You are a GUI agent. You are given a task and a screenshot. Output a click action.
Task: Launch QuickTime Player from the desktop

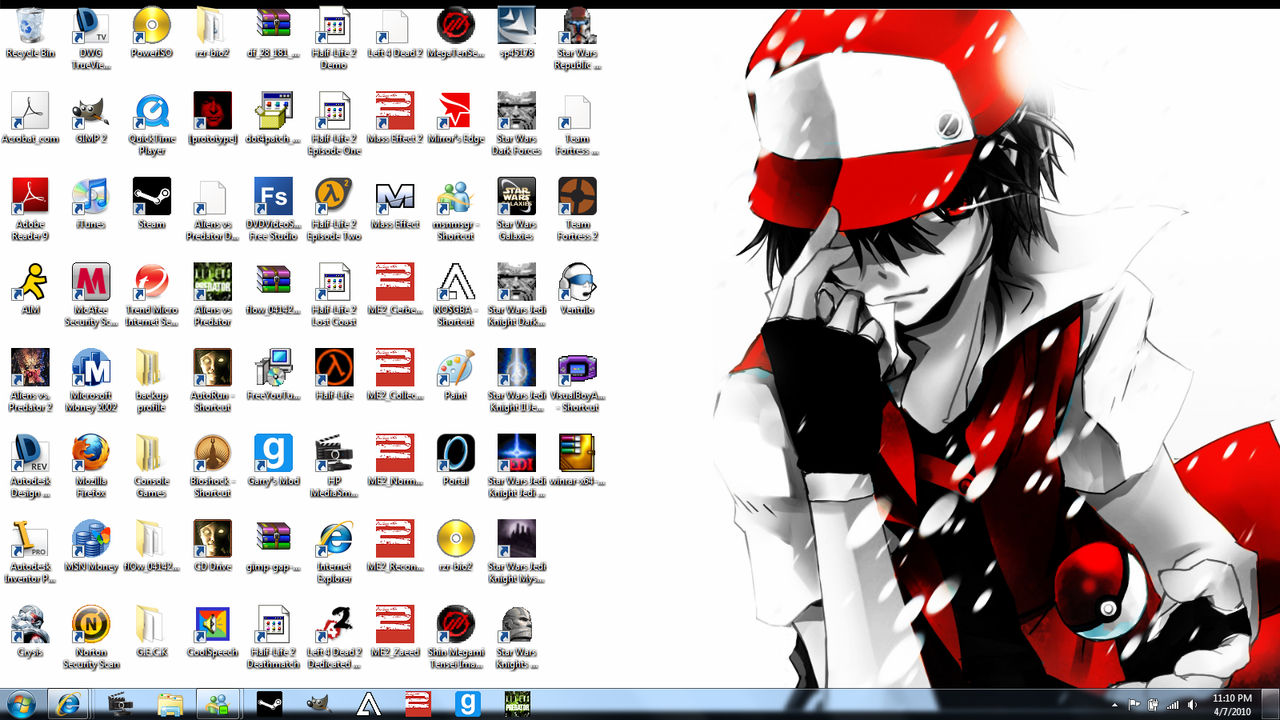(x=151, y=124)
